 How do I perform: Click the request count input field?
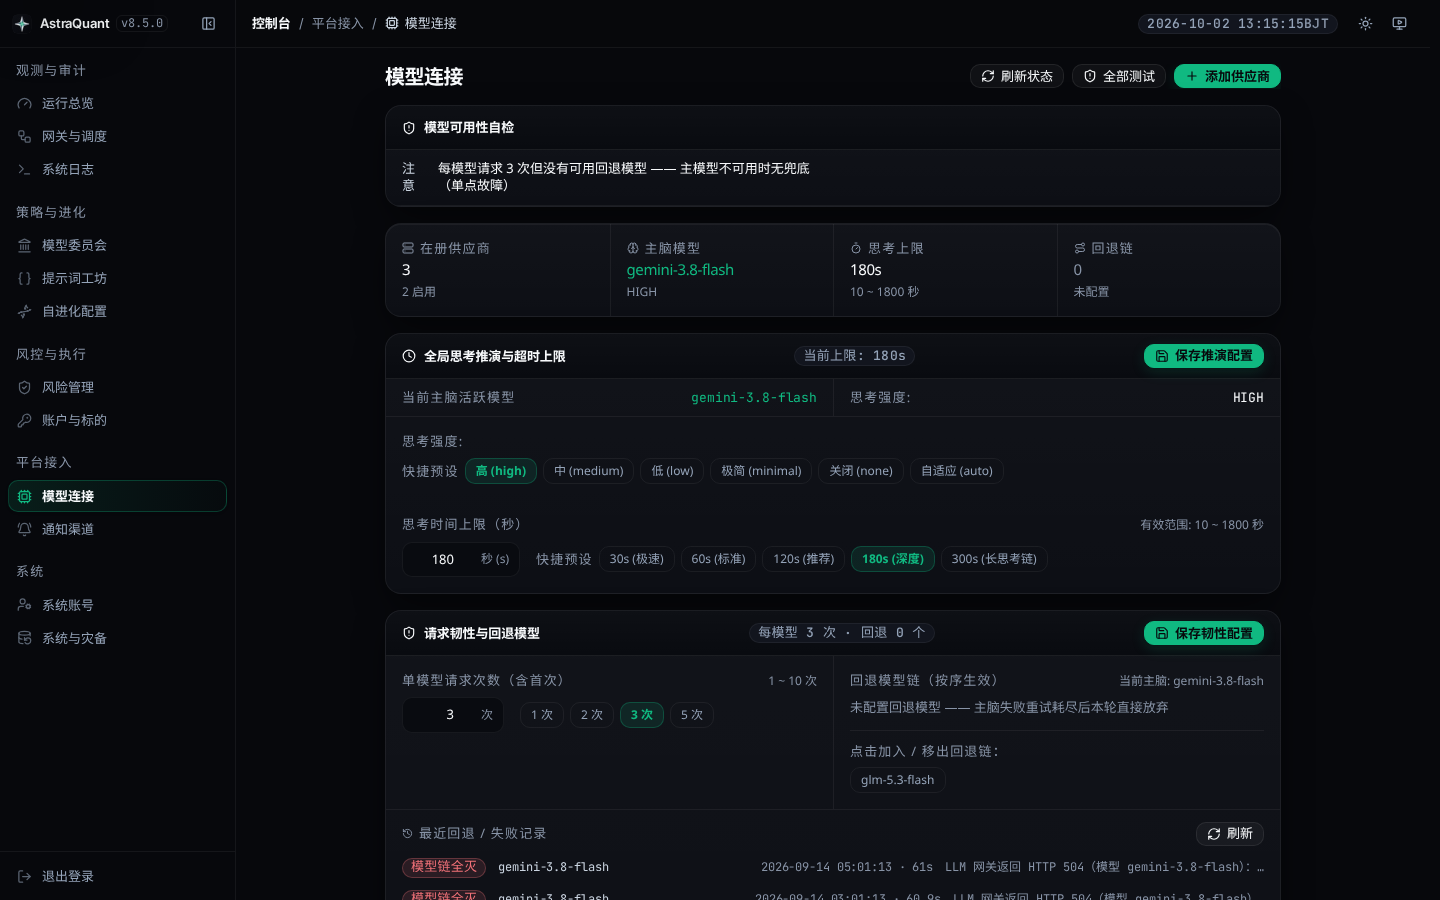pyautogui.click(x=453, y=715)
